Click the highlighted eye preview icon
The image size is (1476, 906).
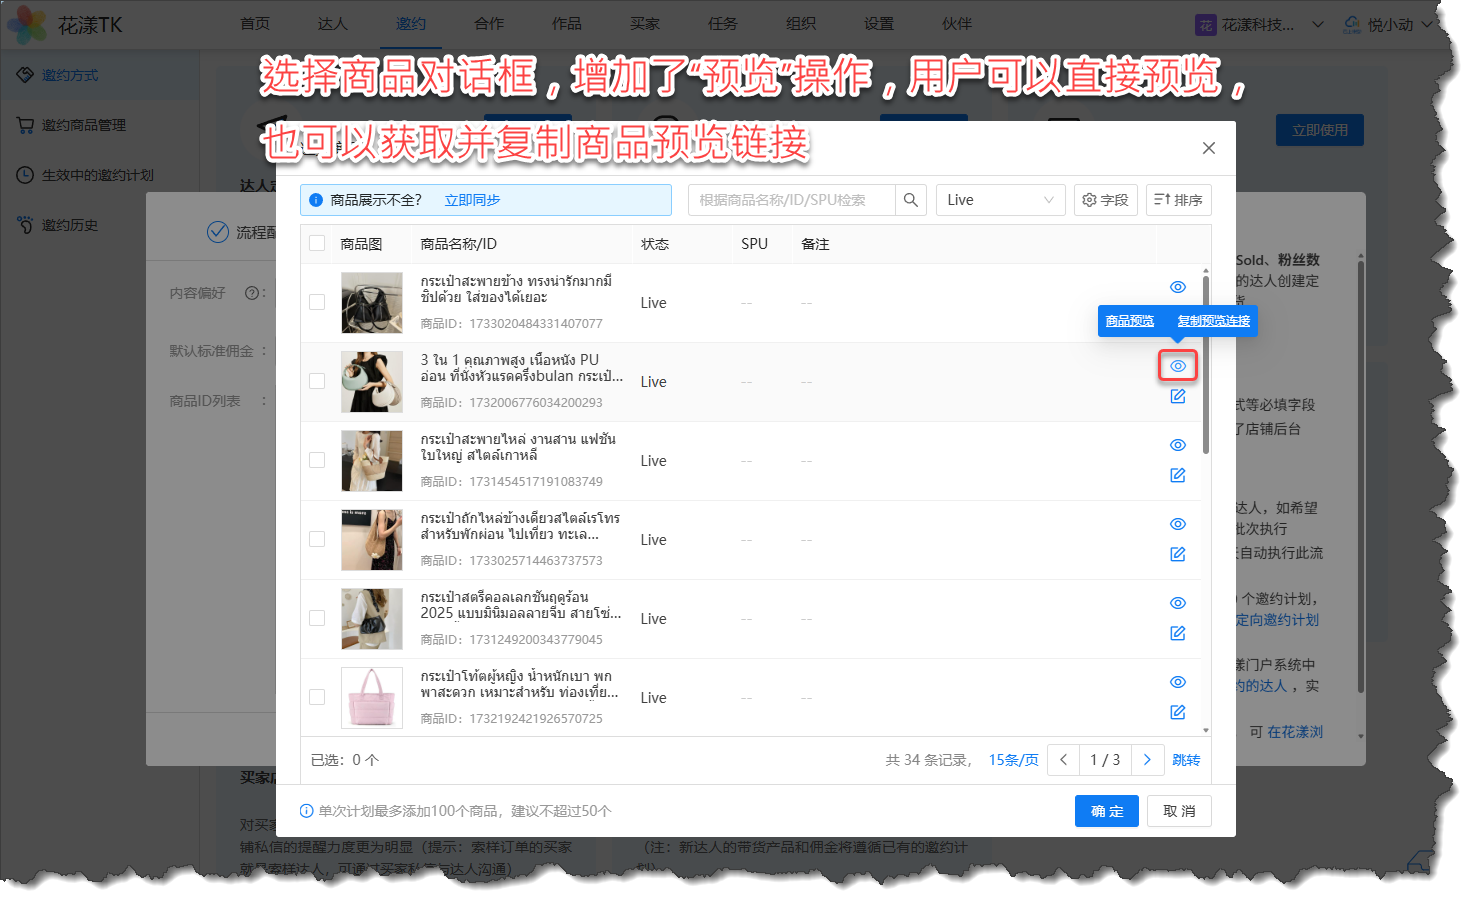tap(1178, 366)
